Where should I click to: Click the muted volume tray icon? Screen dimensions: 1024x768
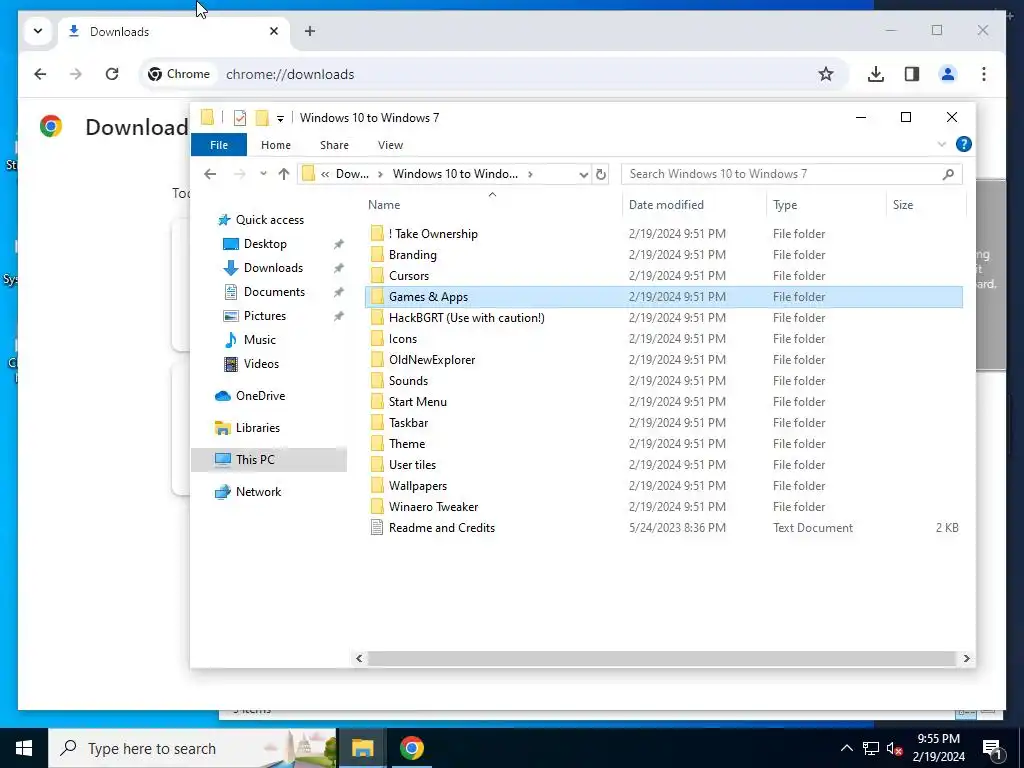[x=894, y=748]
